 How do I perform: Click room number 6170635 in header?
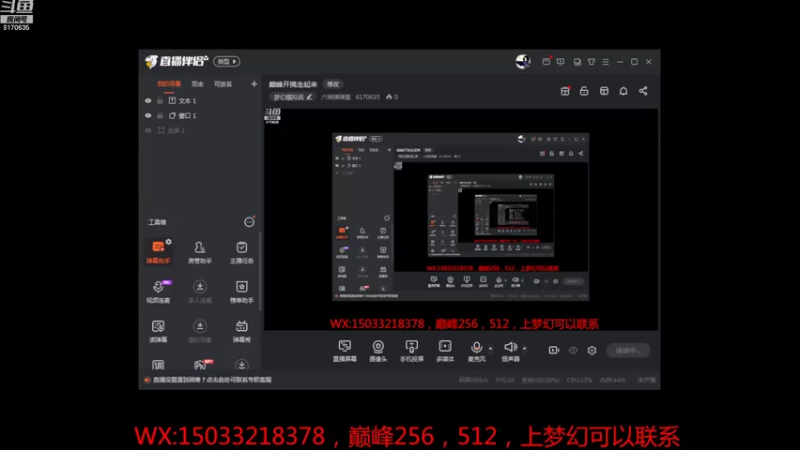[367, 97]
